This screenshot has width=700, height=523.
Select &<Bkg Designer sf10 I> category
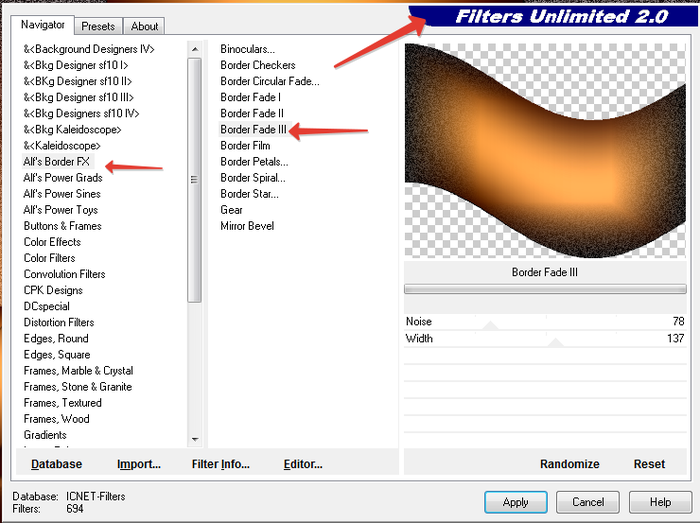coord(76,65)
